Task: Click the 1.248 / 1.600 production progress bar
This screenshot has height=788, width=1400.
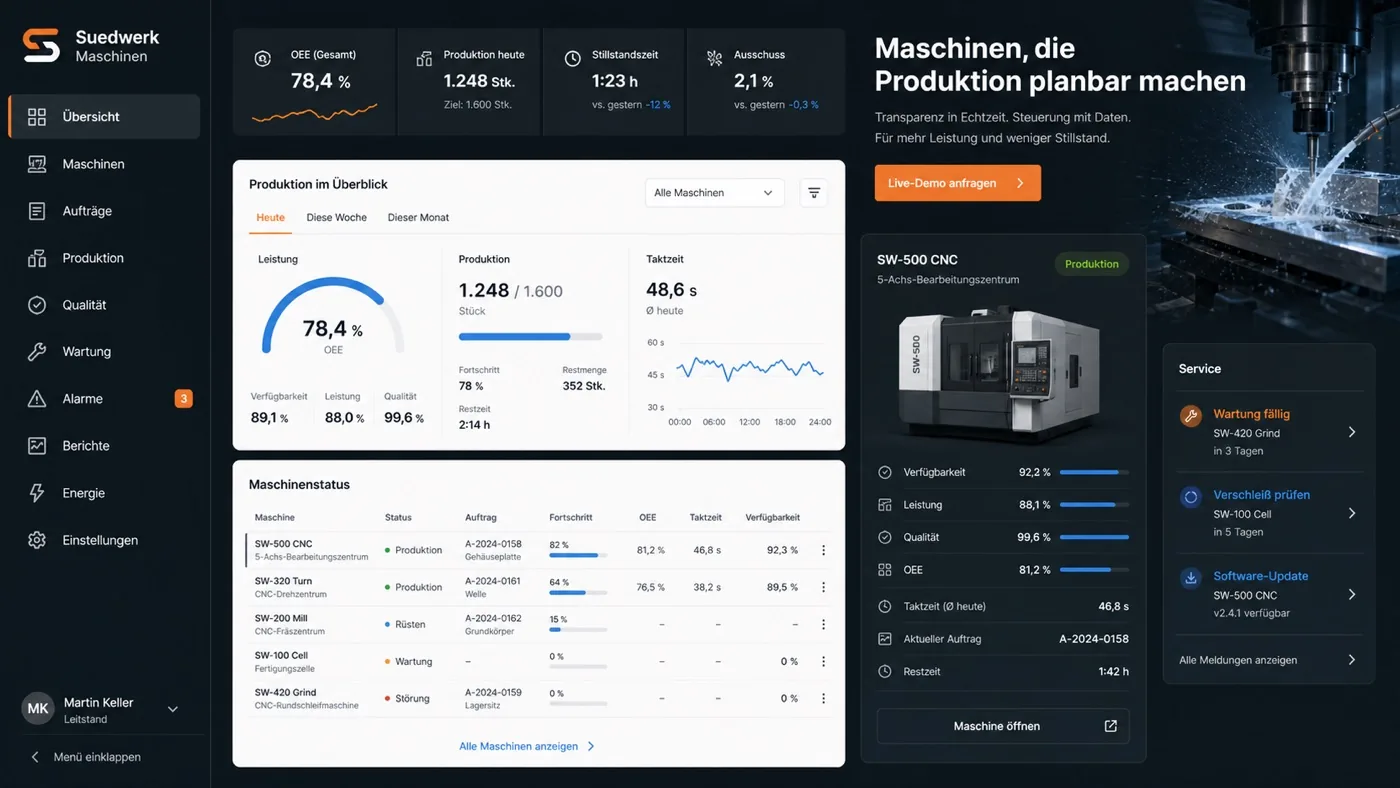Action: coord(530,337)
